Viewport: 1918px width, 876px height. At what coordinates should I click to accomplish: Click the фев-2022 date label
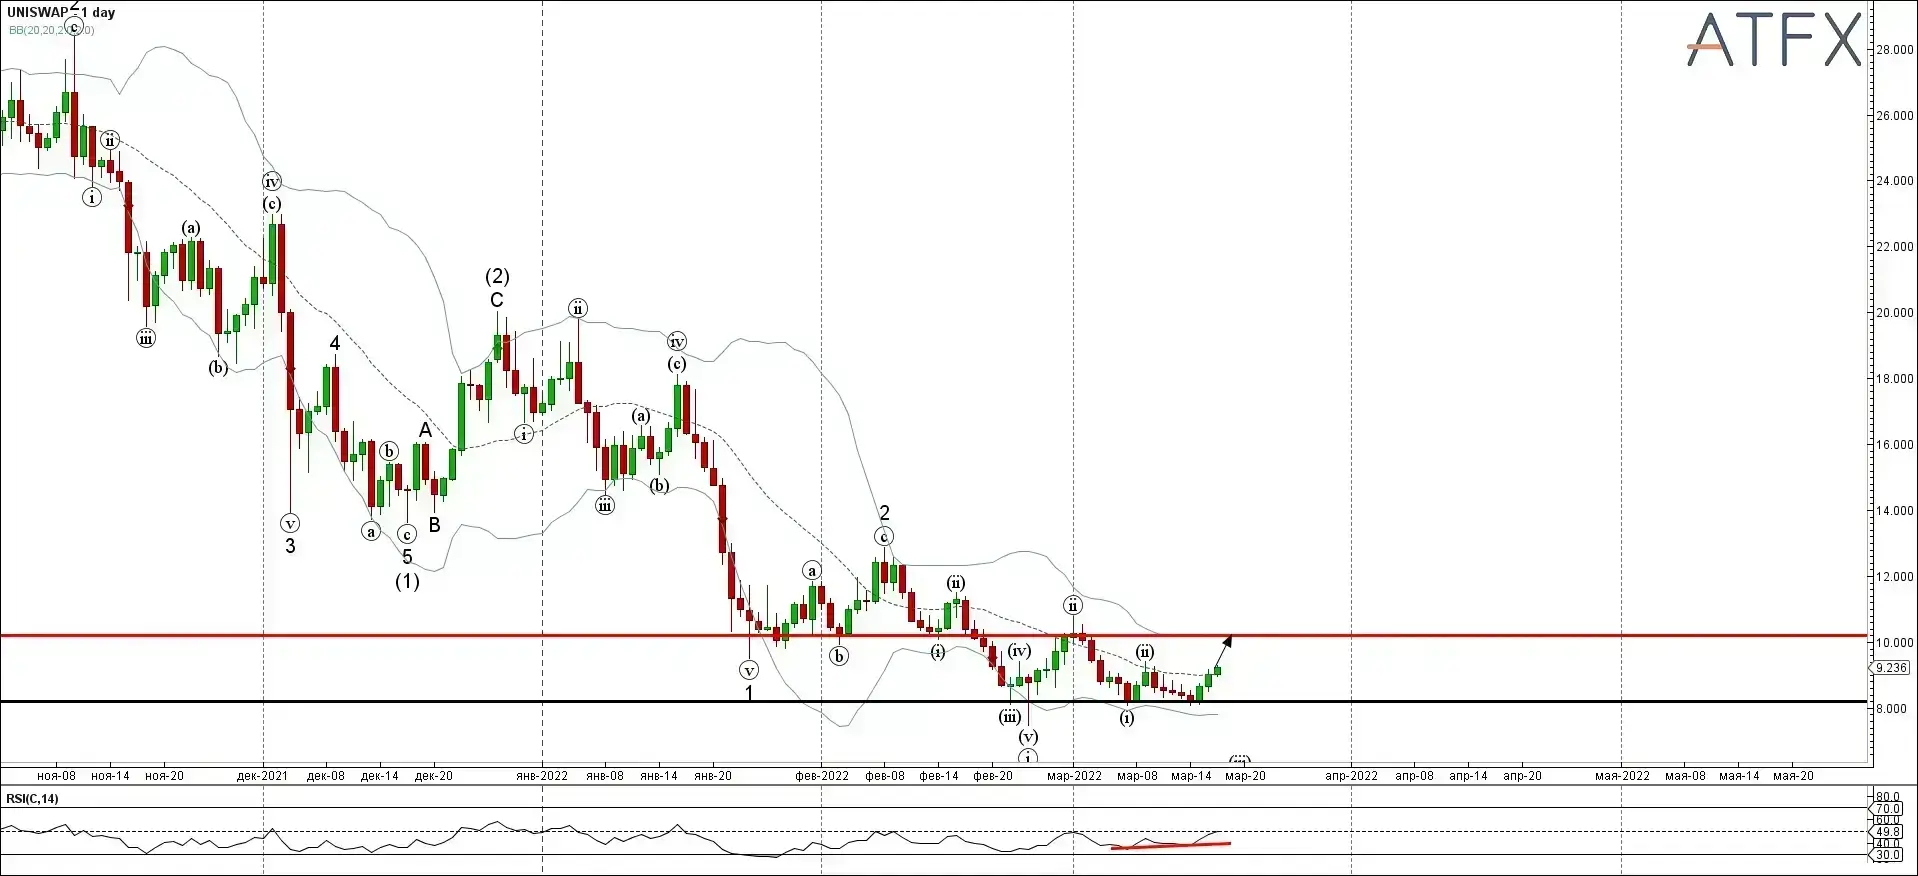point(822,775)
